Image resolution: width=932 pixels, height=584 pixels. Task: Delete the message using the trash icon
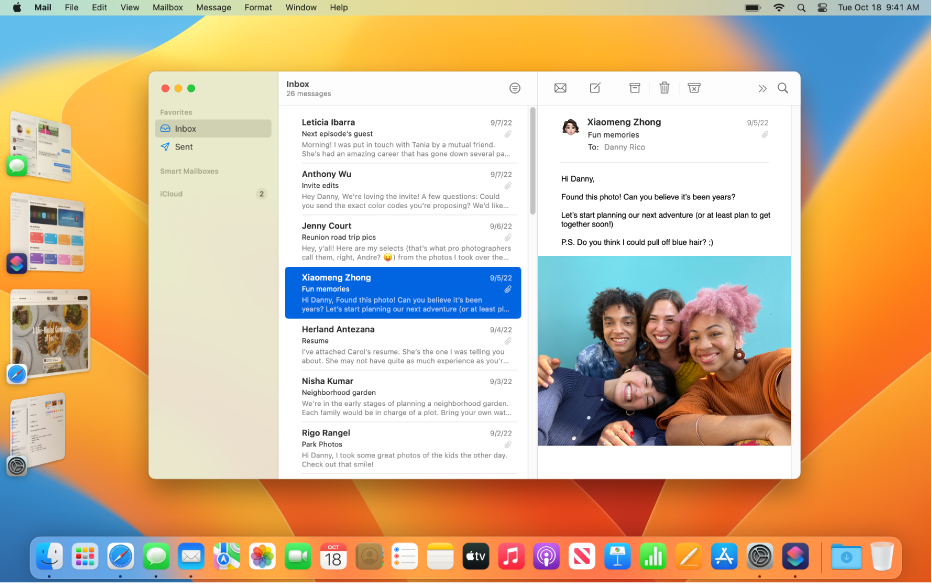click(x=664, y=88)
